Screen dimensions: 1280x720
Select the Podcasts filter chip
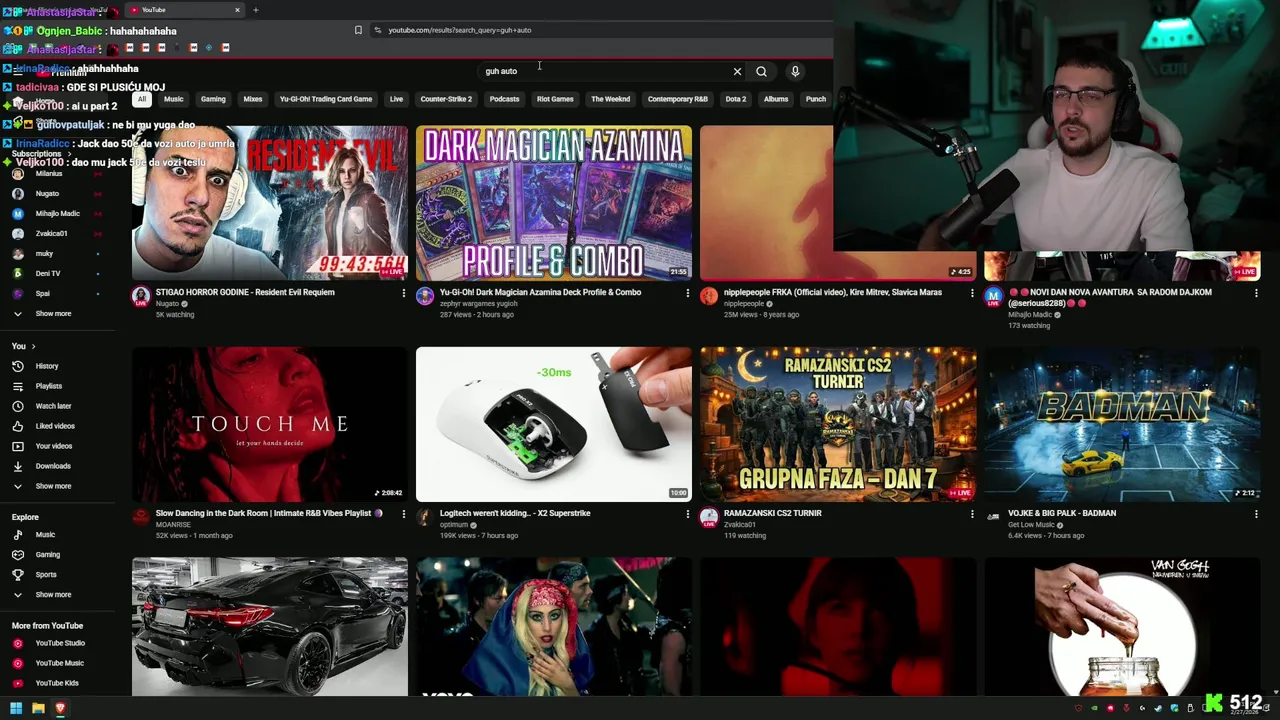[504, 99]
